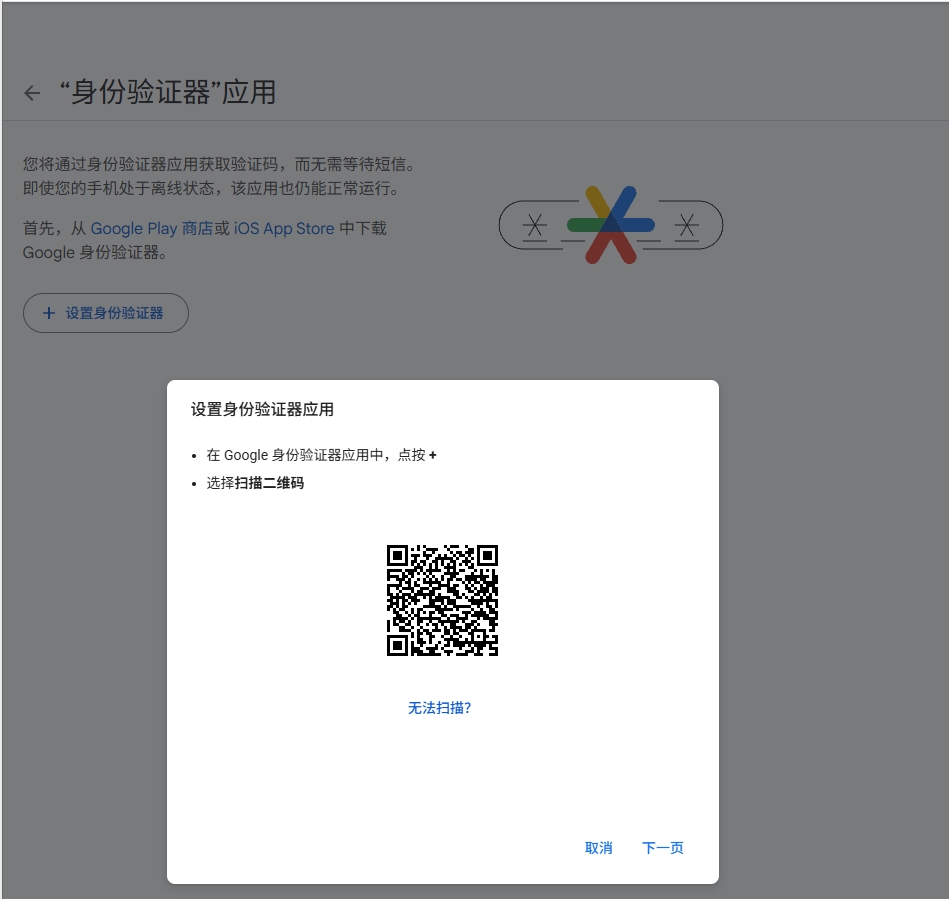Screen dimensions: 949x899
Task: Click the 无法扫描? link
Action: click(439, 708)
